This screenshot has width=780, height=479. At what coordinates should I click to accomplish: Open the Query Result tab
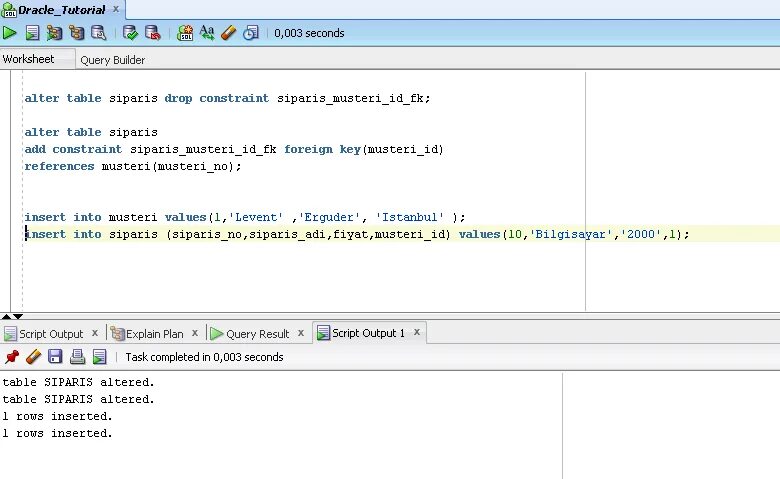coord(257,333)
